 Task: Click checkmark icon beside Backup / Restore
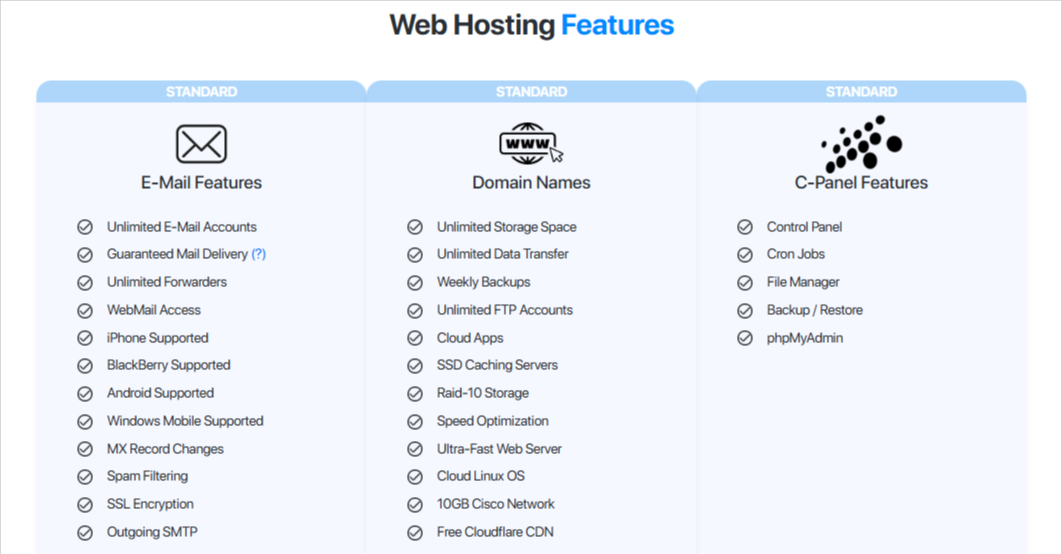[x=745, y=310]
